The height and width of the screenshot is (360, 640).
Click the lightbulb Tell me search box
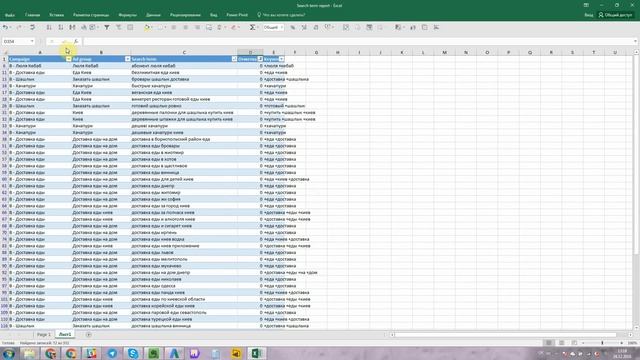[281, 15]
